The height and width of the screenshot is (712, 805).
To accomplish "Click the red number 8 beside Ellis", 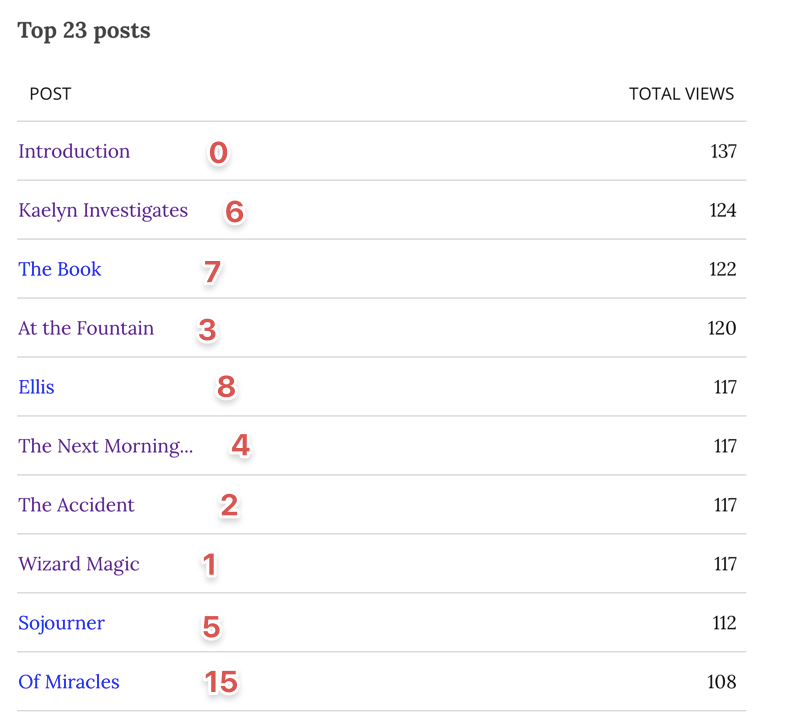I will click(x=226, y=387).
